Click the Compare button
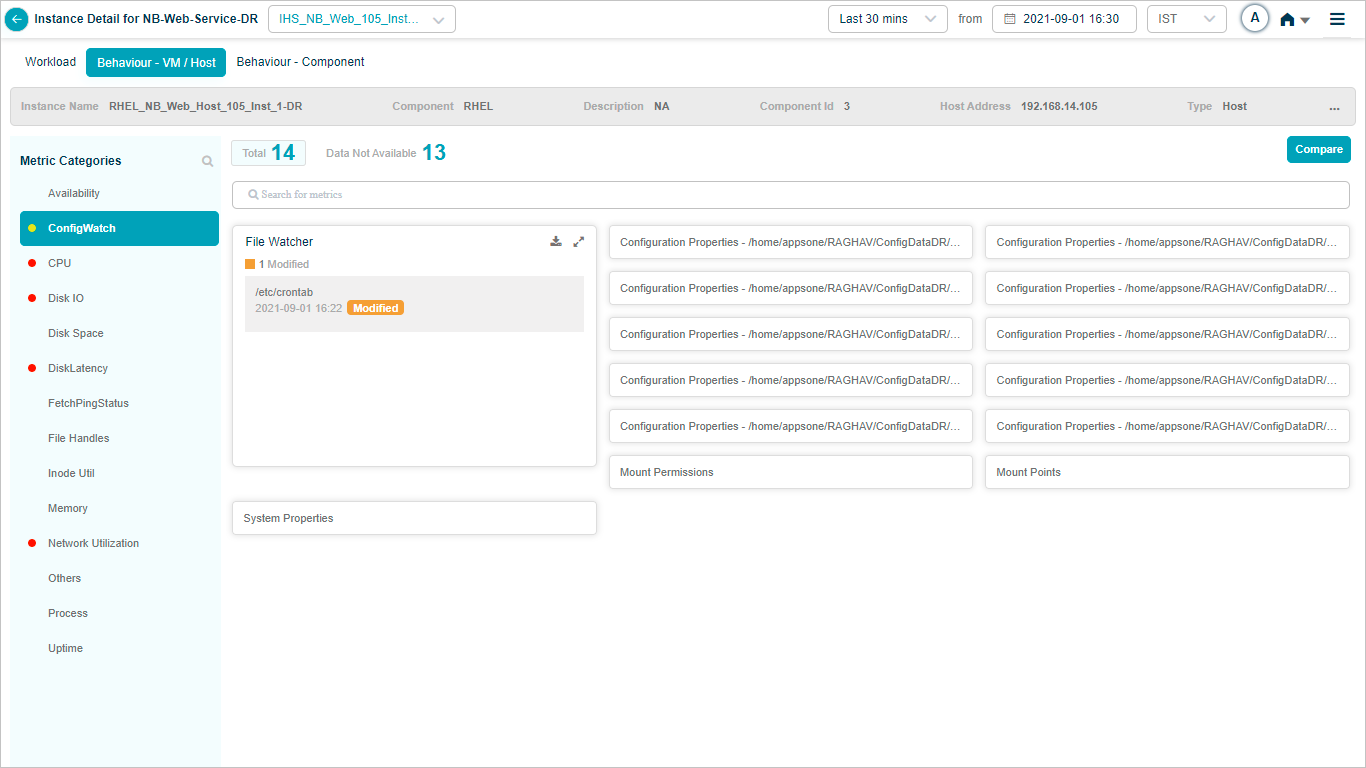Image resolution: width=1366 pixels, height=768 pixels. [x=1318, y=149]
